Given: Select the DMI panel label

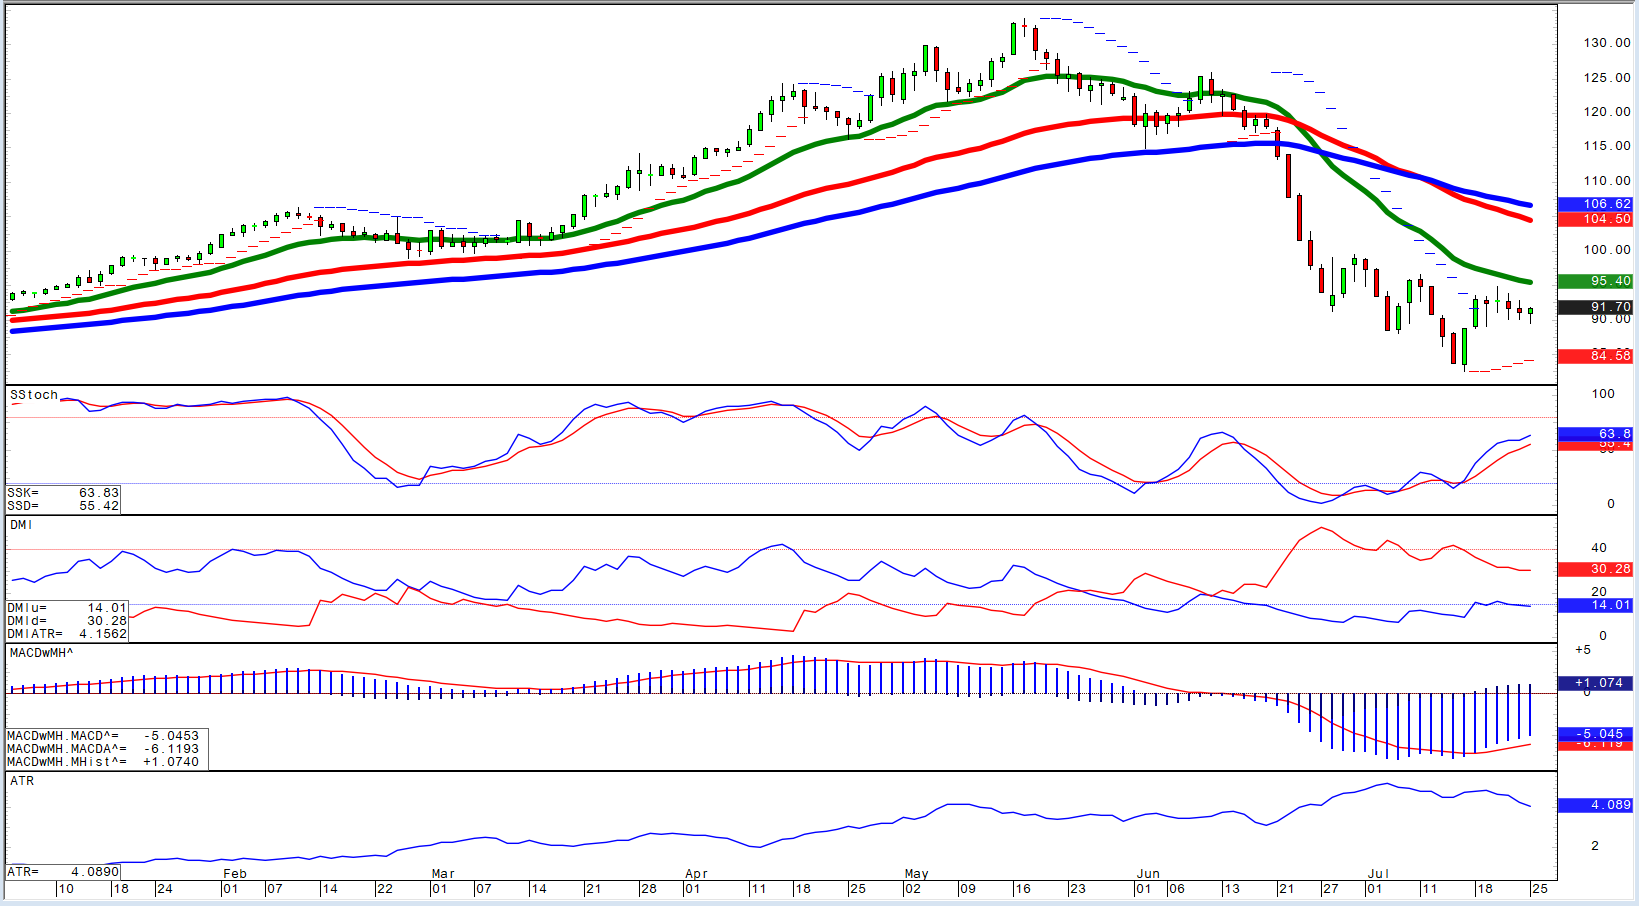Looking at the screenshot, I should tap(21, 525).
